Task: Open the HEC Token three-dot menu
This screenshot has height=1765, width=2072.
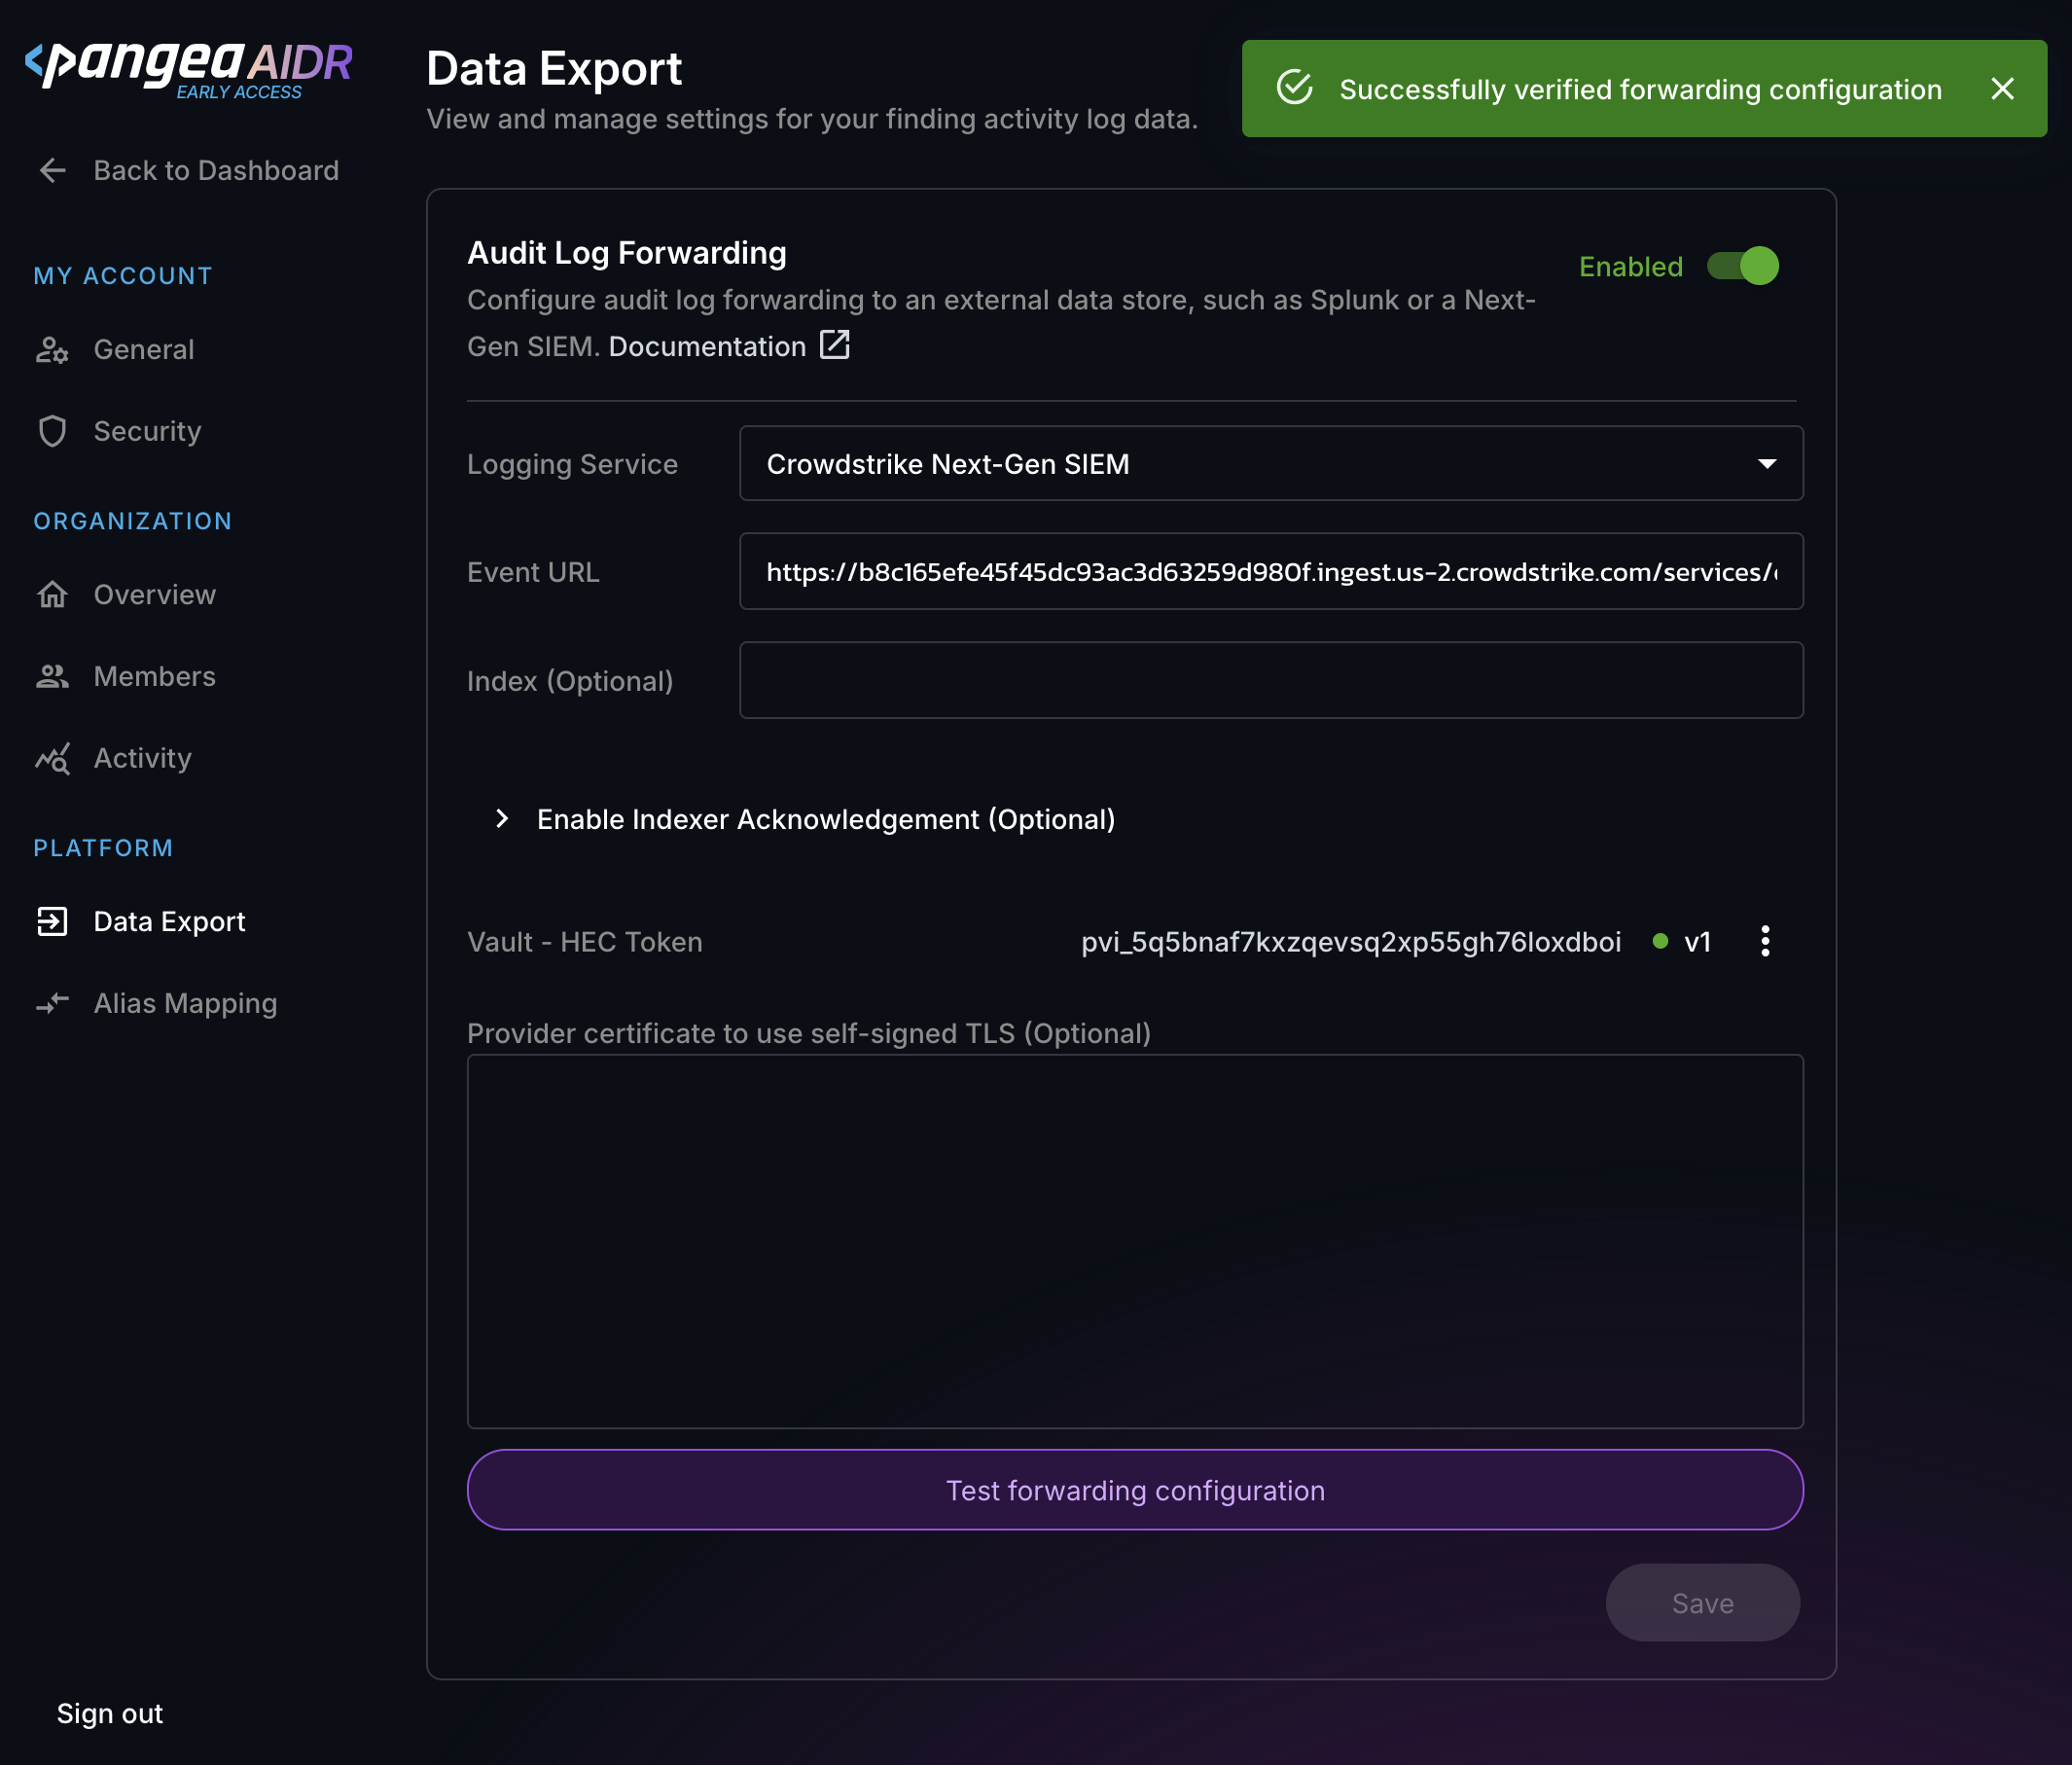Action: pos(1764,942)
